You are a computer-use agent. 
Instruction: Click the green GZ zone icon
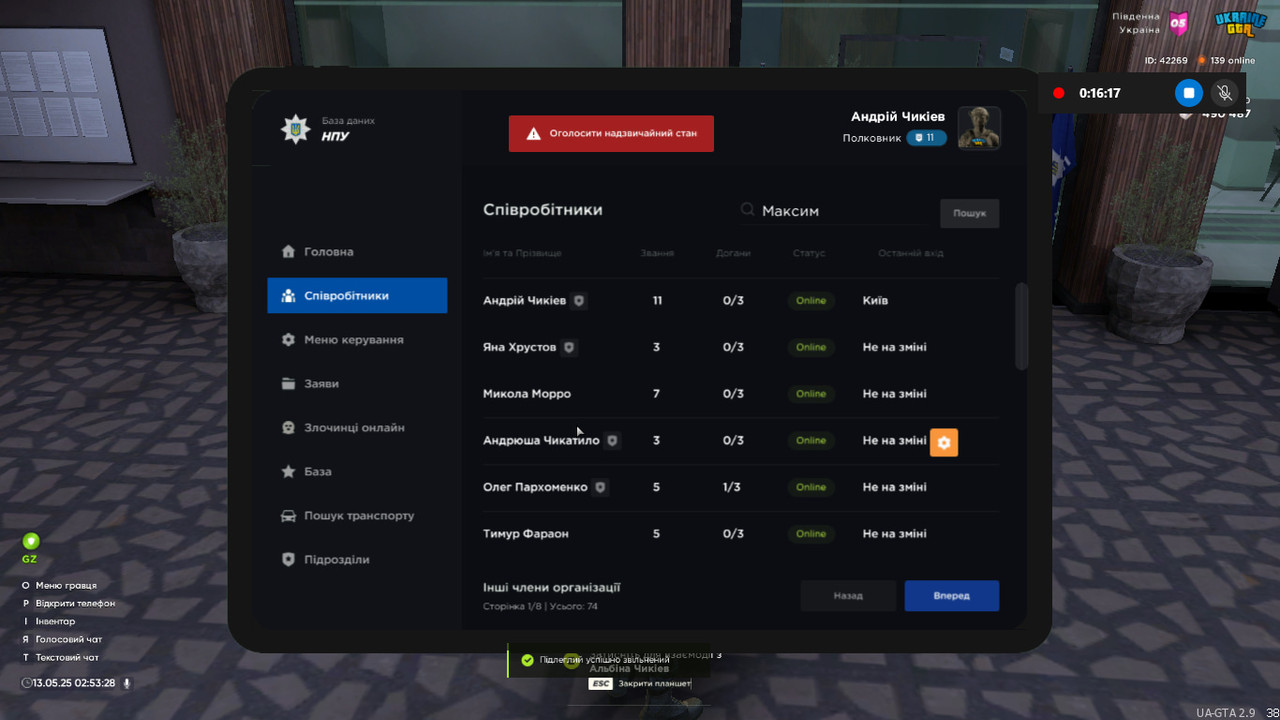[x=30, y=541]
